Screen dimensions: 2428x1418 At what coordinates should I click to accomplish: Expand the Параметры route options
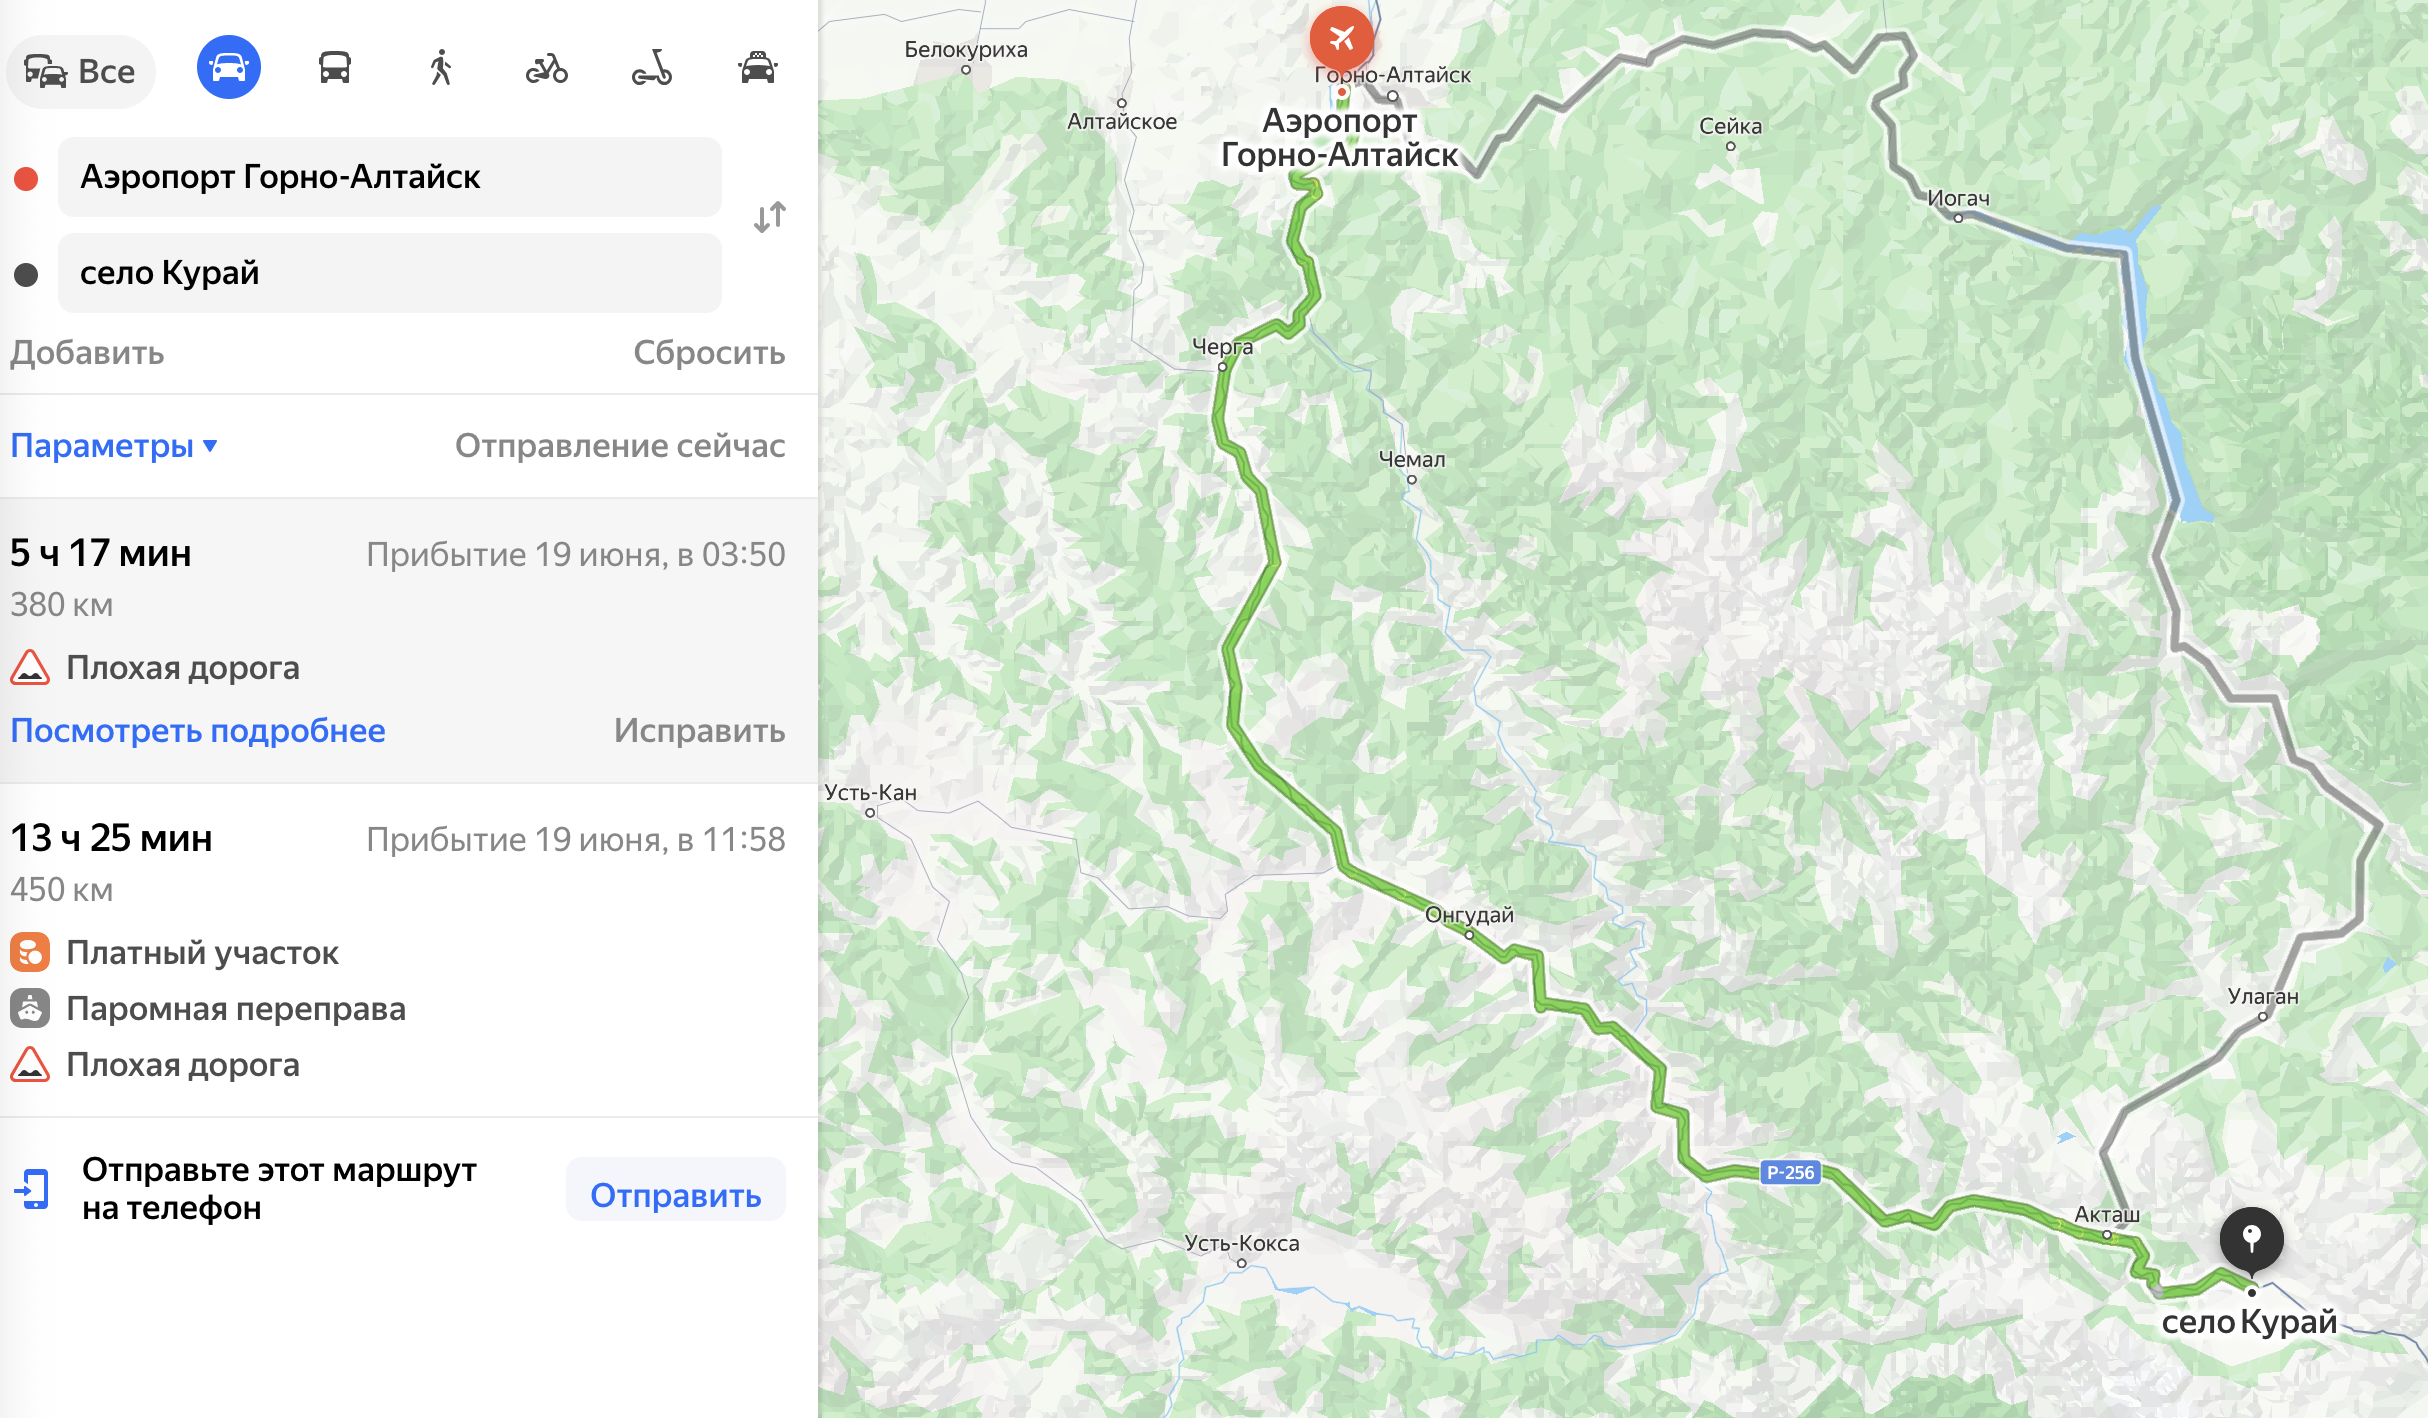click(x=114, y=445)
